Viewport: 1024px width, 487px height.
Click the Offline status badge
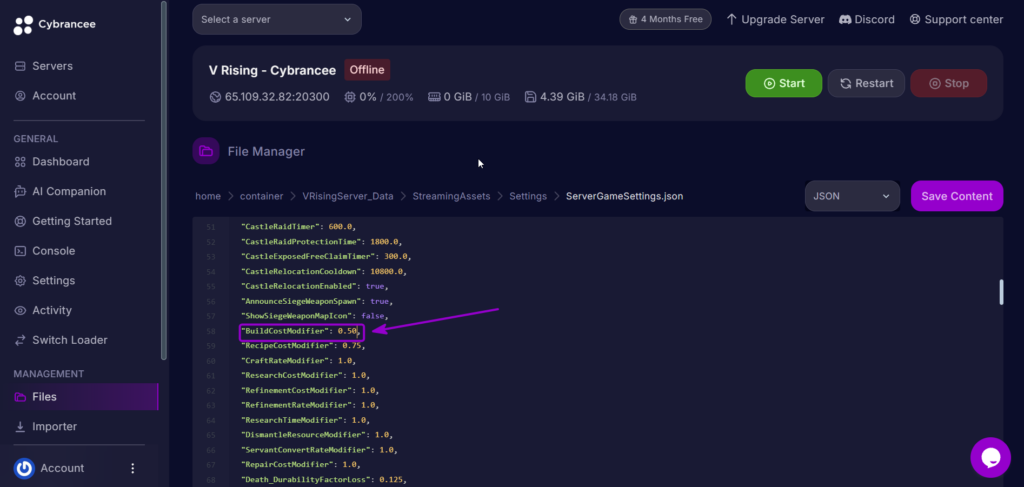367,70
